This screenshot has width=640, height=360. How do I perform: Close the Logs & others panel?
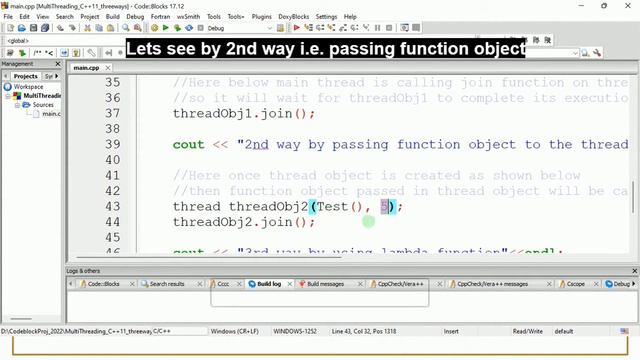coord(635,271)
